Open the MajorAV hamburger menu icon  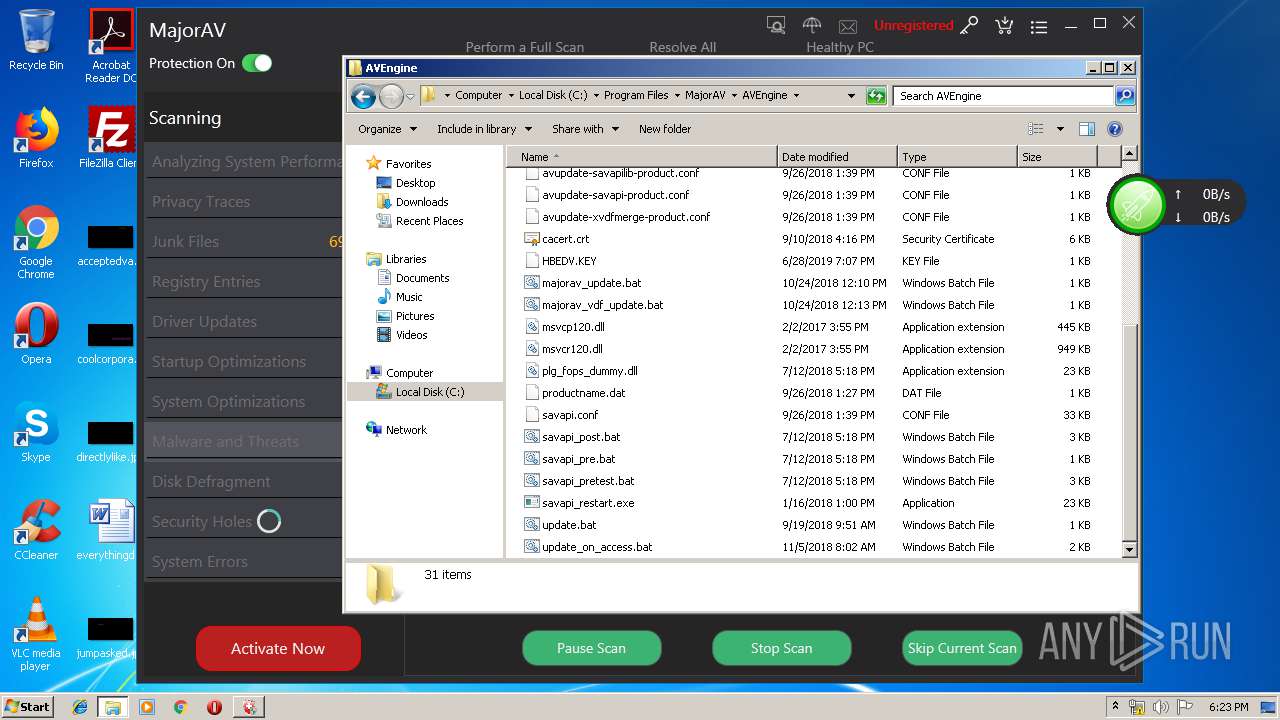click(1039, 26)
